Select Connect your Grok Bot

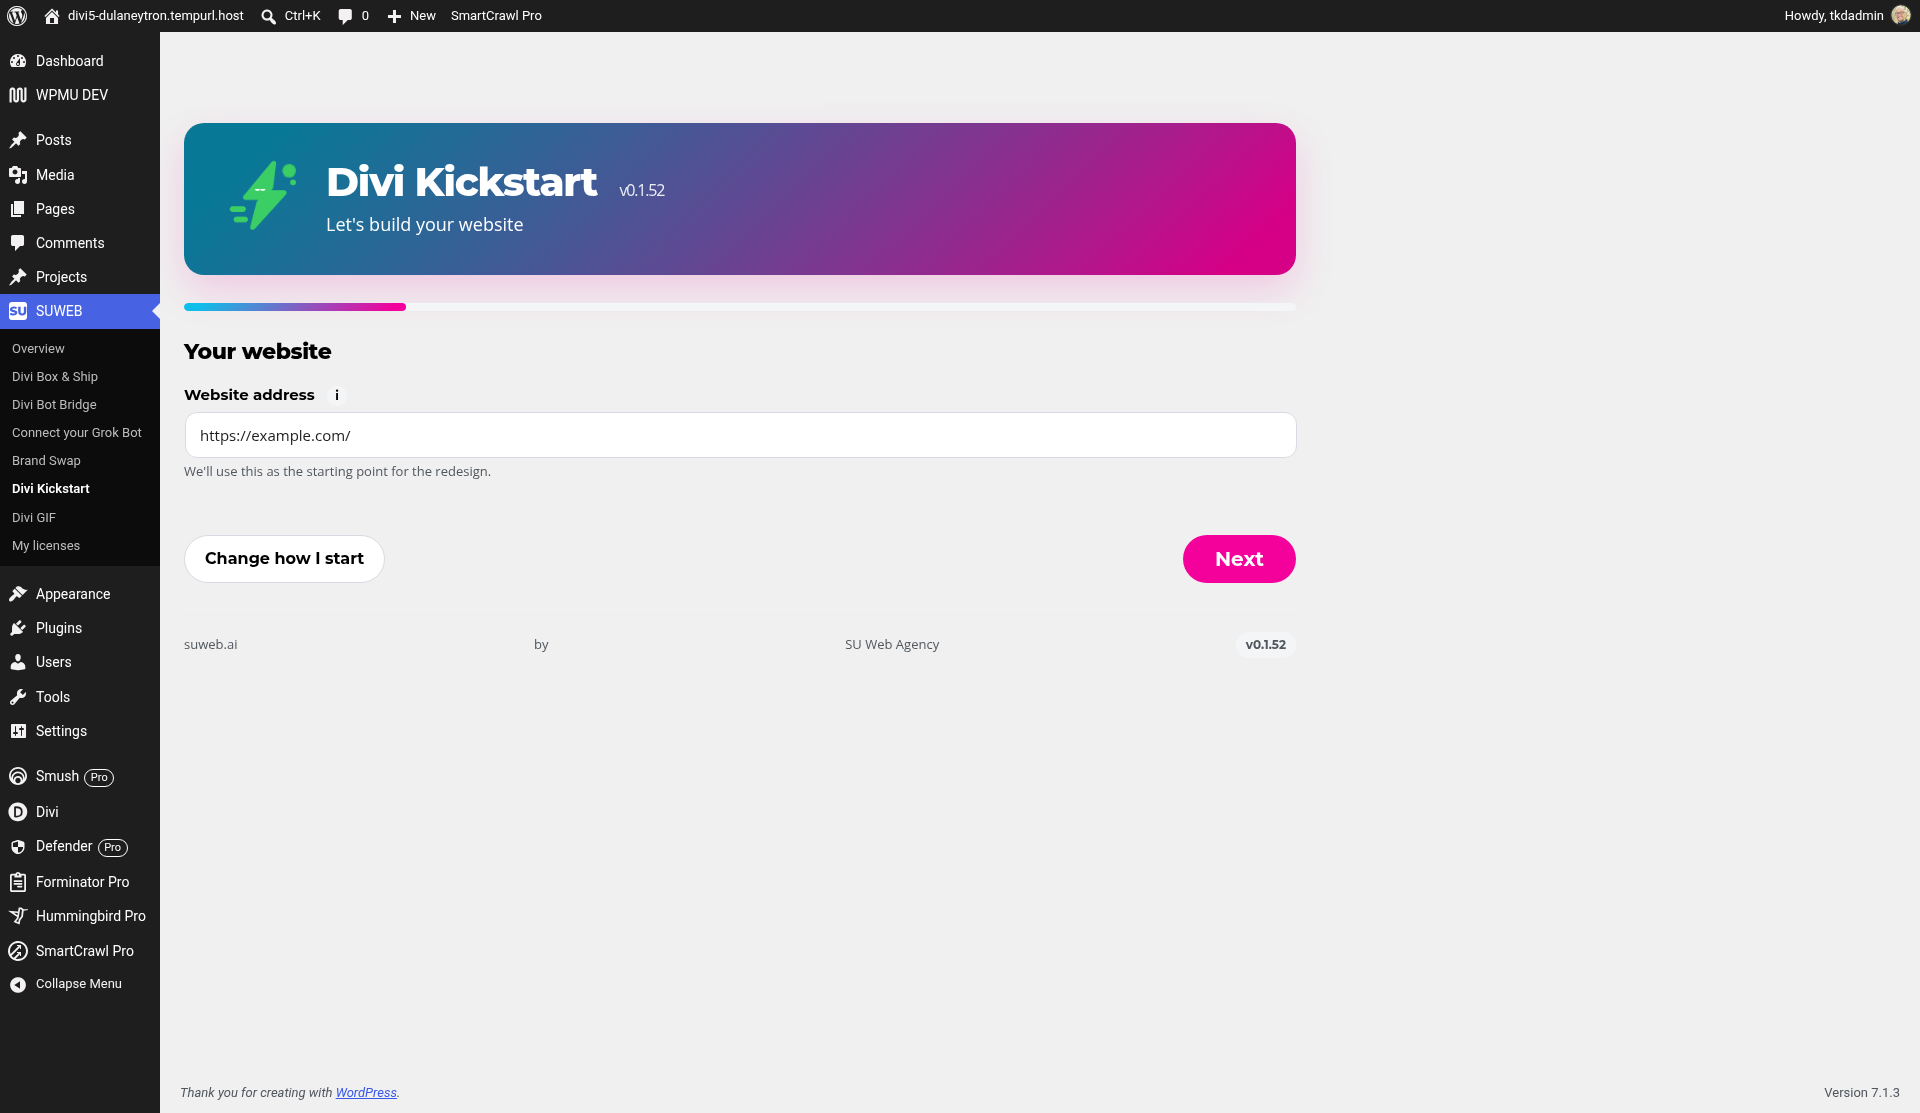(77, 433)
